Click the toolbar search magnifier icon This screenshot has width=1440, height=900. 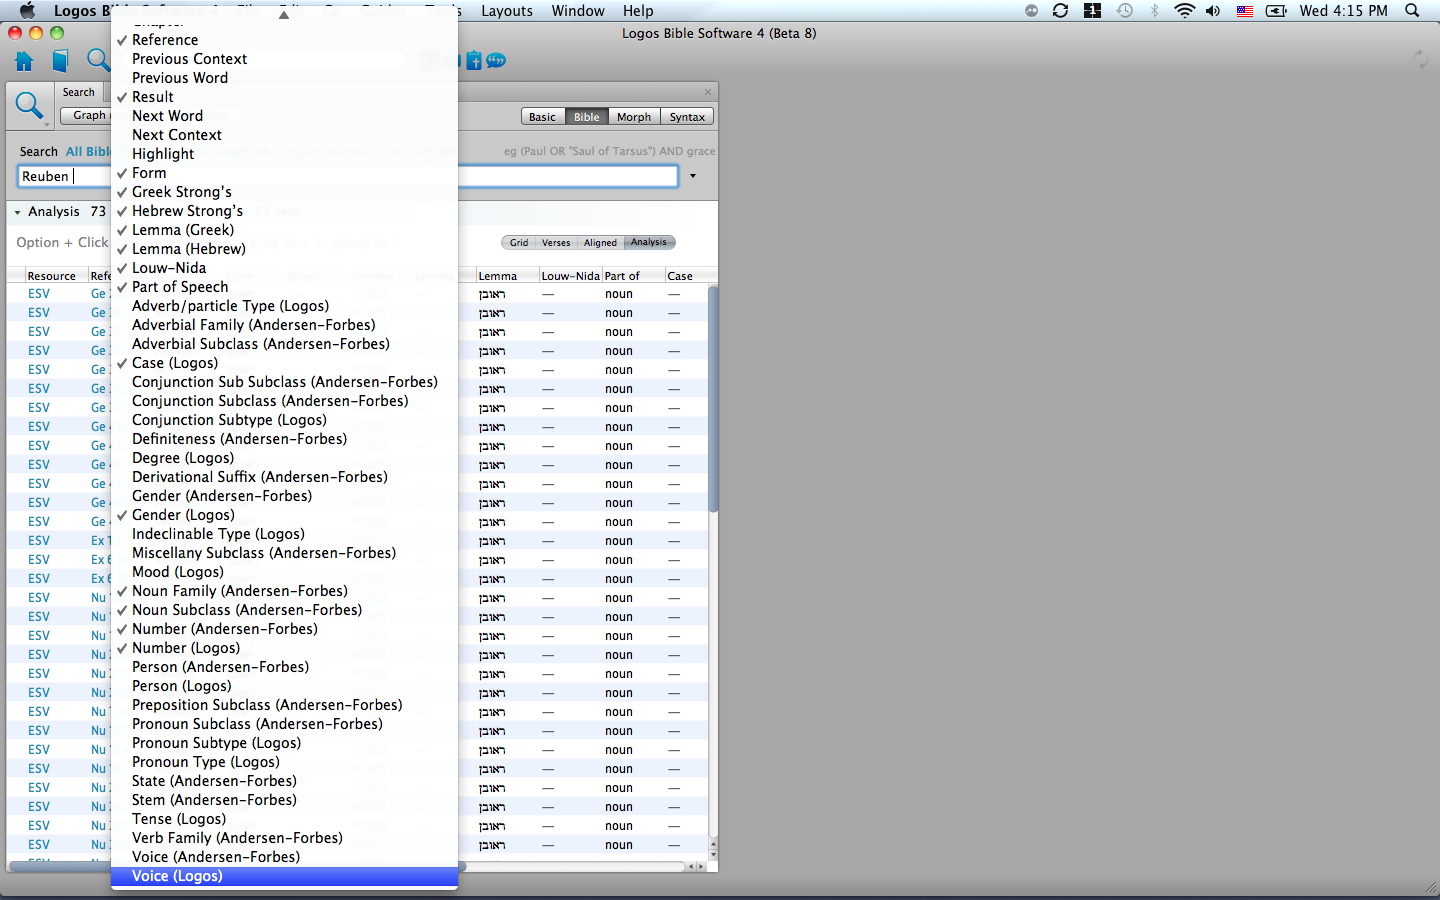[97, 61]
